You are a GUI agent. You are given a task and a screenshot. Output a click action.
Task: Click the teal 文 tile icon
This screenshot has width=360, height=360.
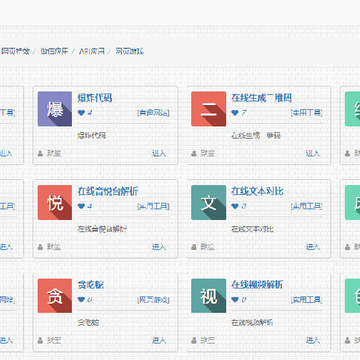(x=208, y=202)
